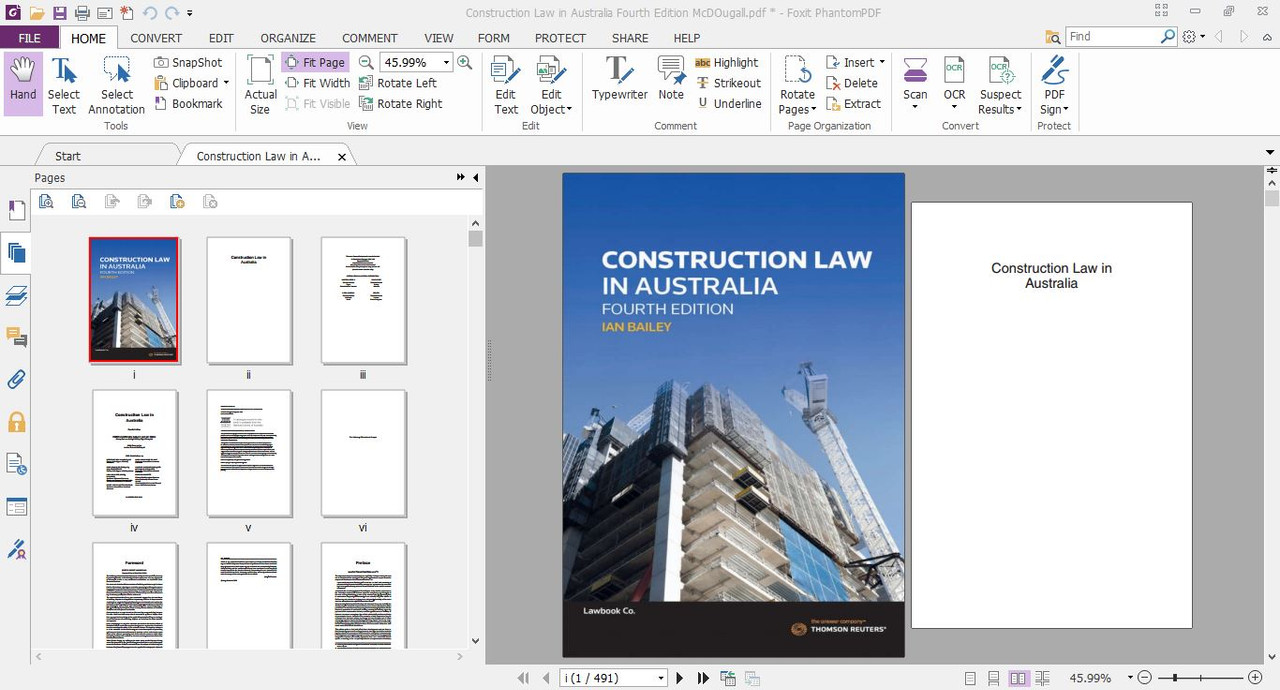Click the status bar zoom out minus
1280x690 pixels.
pyautogui.click(x=1145, y=678)
